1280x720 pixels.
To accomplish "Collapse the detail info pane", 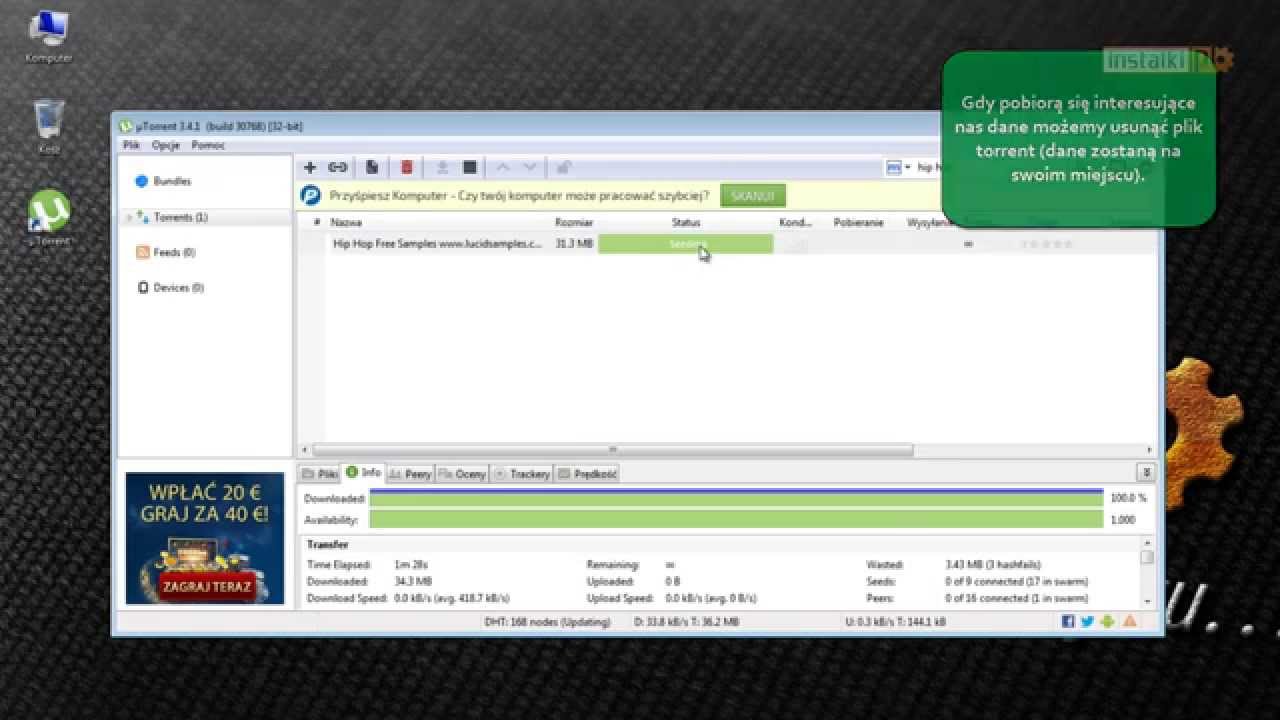I will pos(1146,472).
